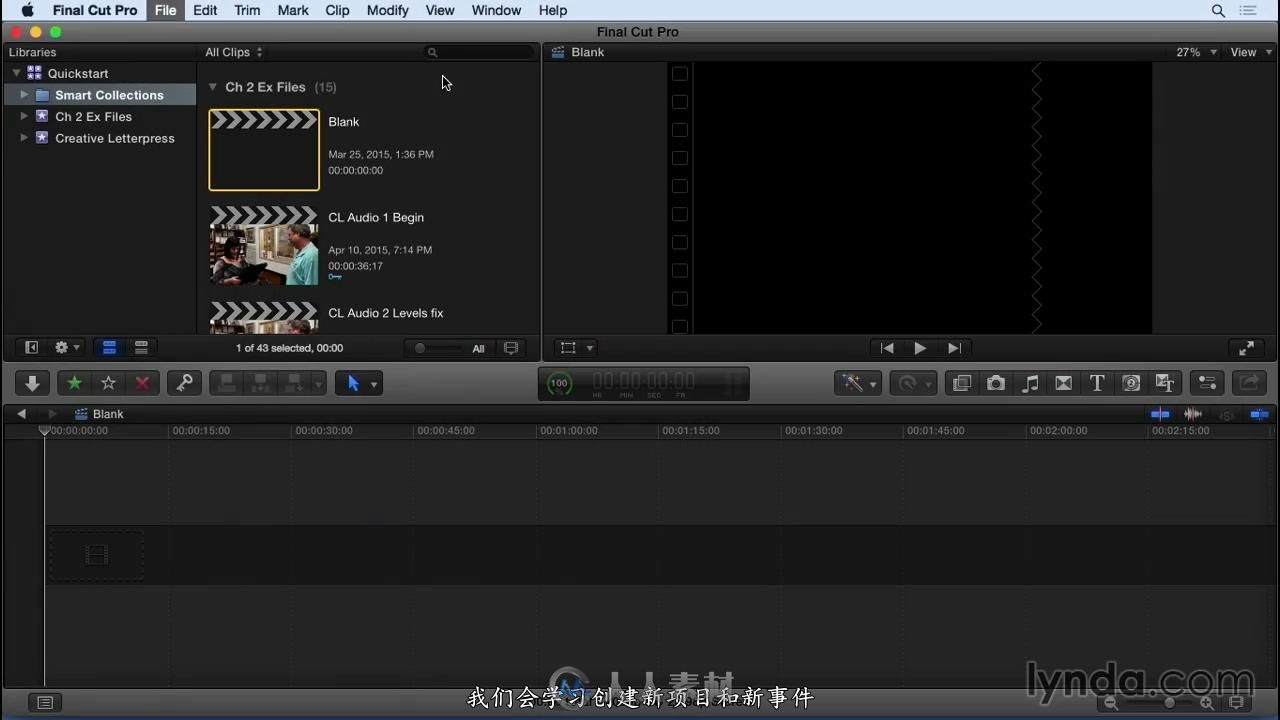Switch browser to list view
Screen dimensions: 1280x720
coord(141,348)
